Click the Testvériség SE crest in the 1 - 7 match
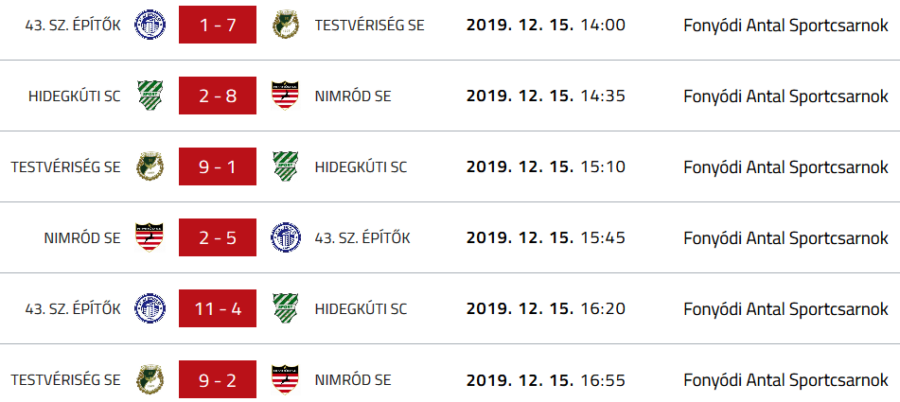Viewport: 900px width, 402px height. coord(285,24)
